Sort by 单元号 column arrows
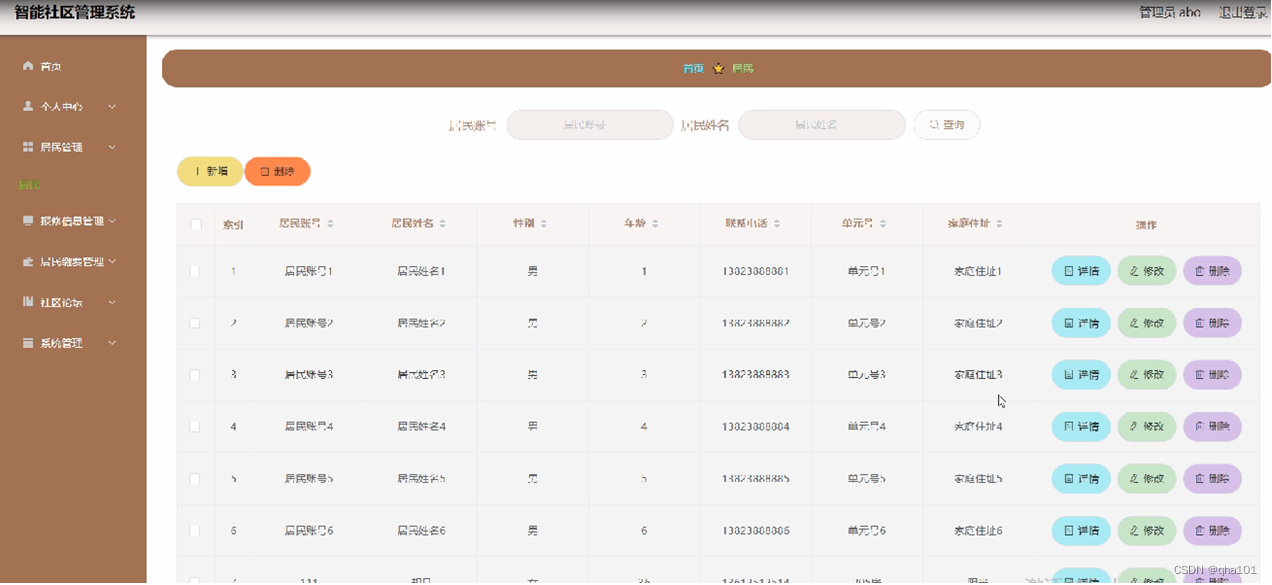The width and height of the screenshot is (1272, 585). tap(883, 224)
